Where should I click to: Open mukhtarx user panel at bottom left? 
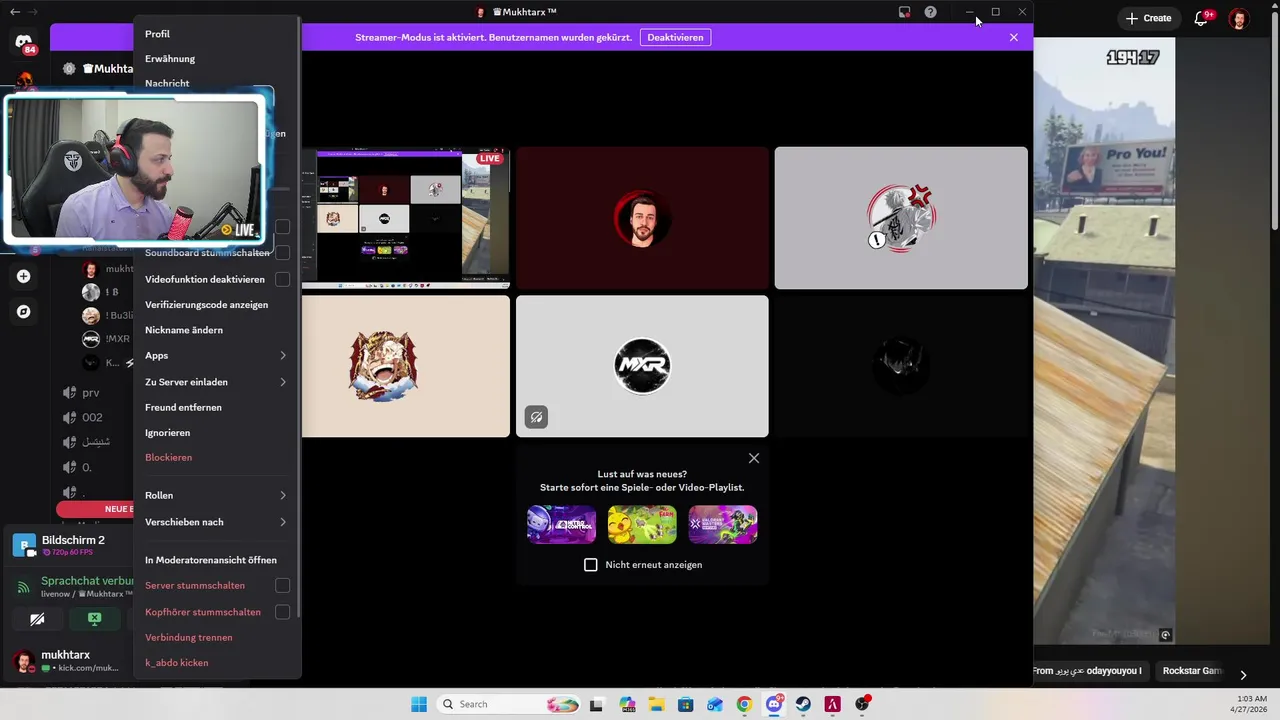(68, 660)
